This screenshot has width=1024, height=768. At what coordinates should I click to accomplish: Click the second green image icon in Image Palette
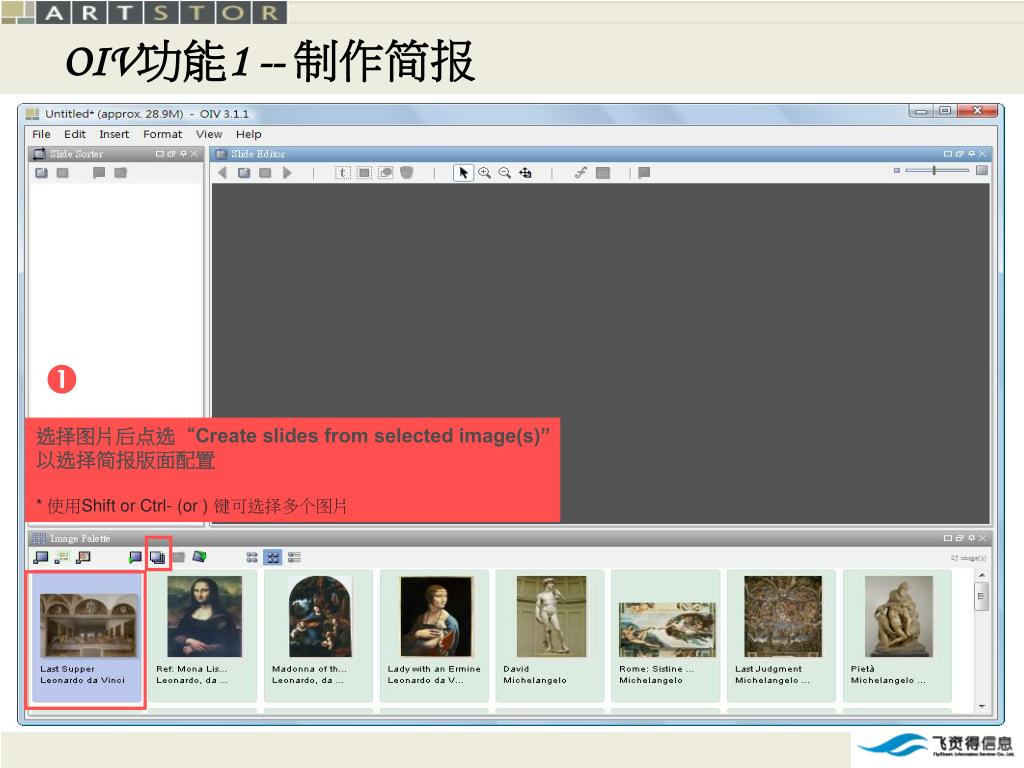click(62, 557)
